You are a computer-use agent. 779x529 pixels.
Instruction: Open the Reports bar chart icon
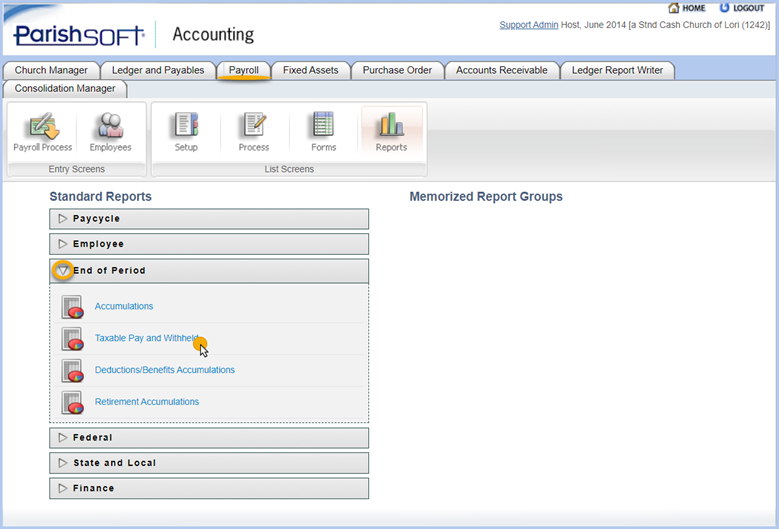[391, 124]
